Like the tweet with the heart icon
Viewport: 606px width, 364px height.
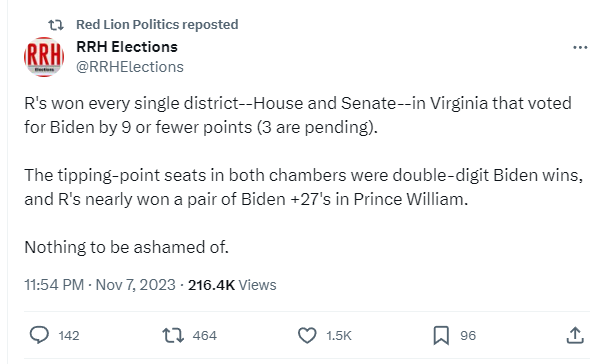click(307, 335)
